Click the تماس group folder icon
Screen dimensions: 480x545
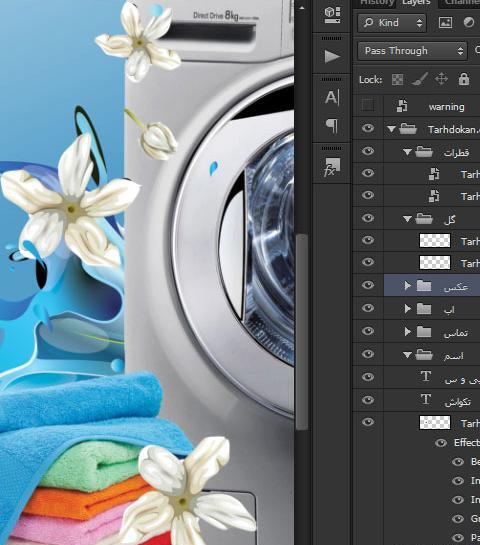[424, 332]
